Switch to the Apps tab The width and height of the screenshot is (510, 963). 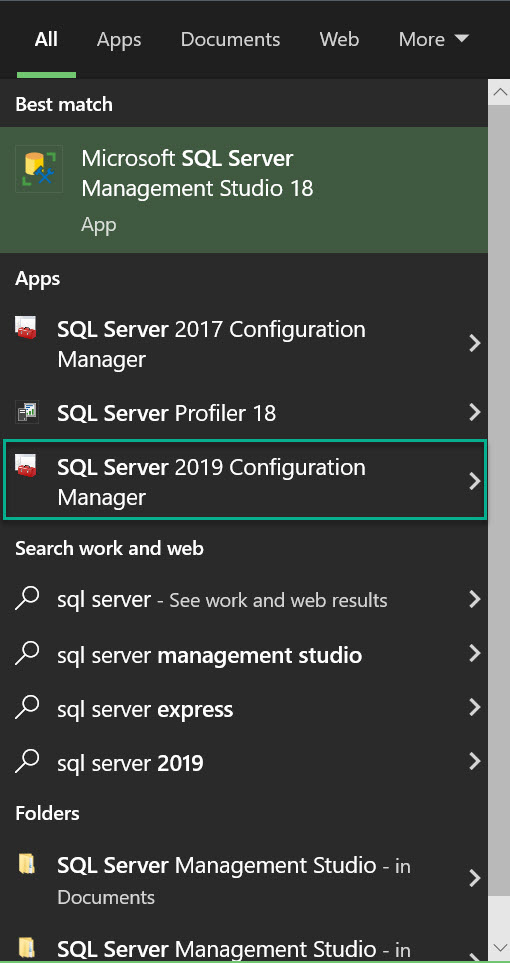tap(119, 39)
